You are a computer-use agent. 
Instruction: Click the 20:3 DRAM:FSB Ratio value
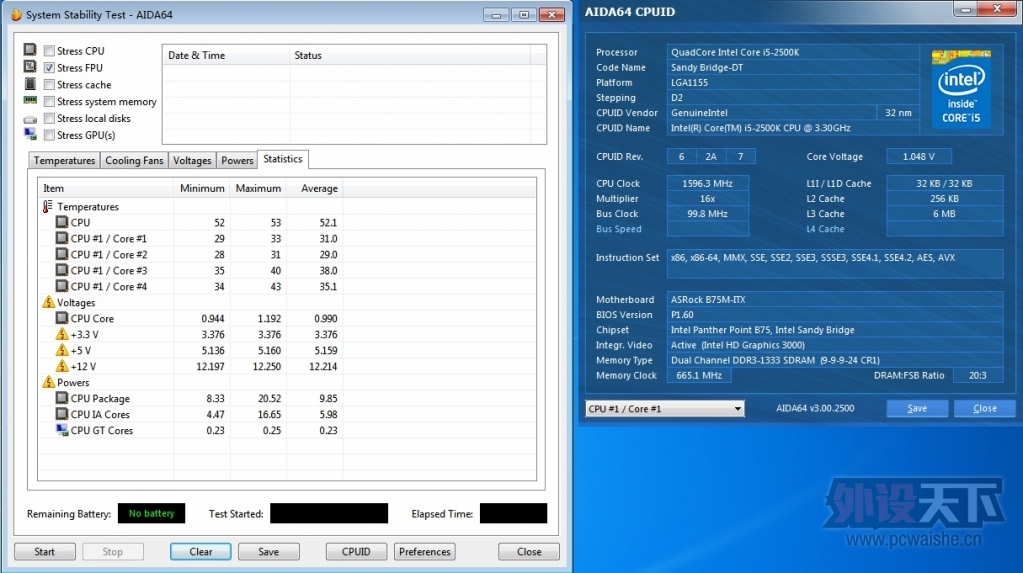pyautogui.click(x=977, y=375)
